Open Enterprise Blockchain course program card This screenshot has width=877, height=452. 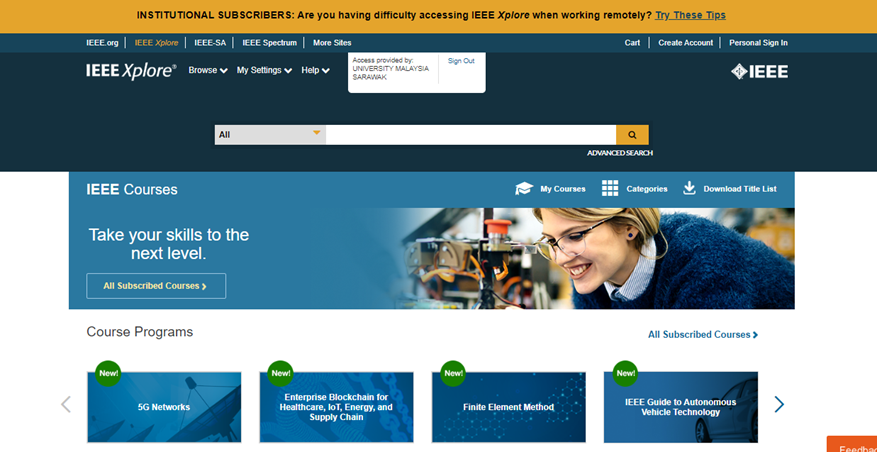pos(336,407)
